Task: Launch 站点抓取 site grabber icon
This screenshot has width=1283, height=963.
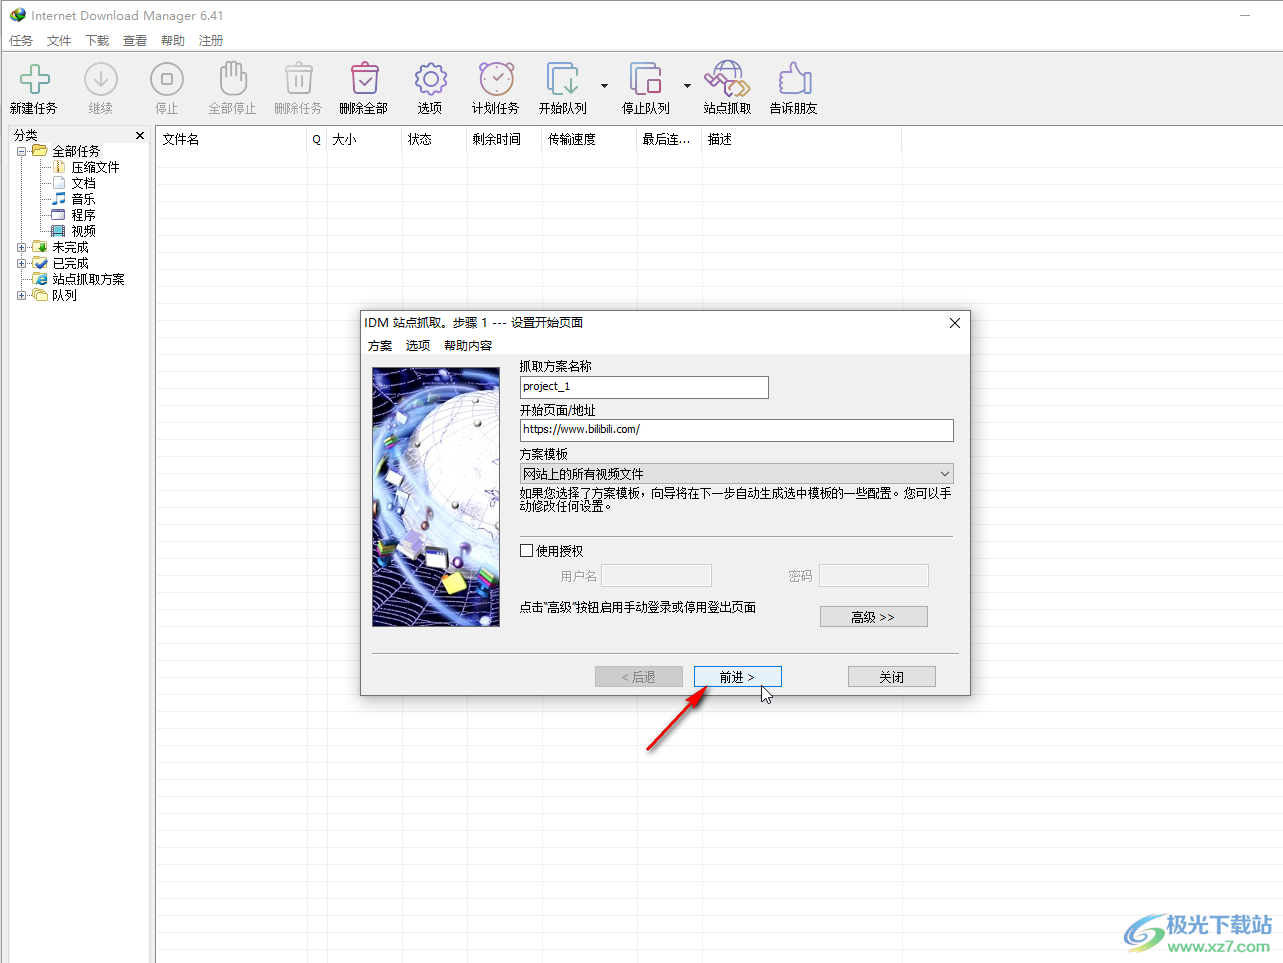Action: click(x=727, y=79)
